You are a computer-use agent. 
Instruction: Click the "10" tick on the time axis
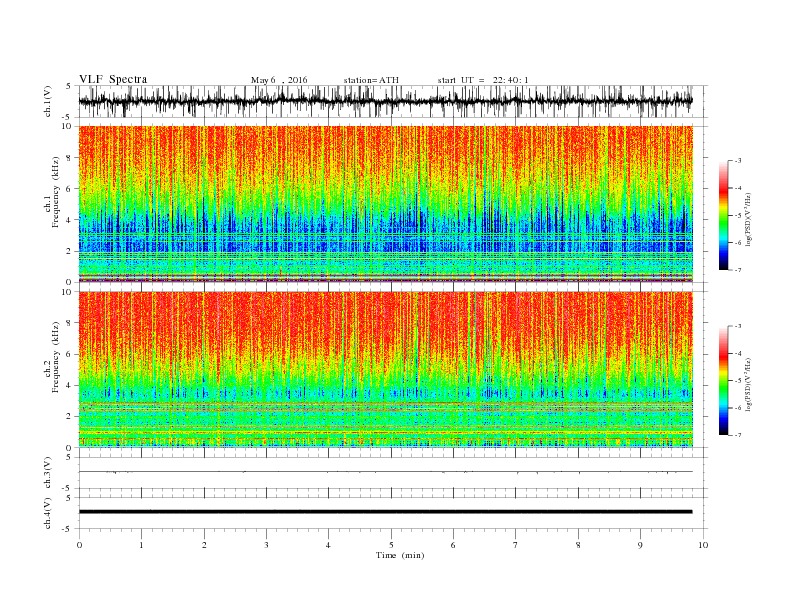pos(703,545)
